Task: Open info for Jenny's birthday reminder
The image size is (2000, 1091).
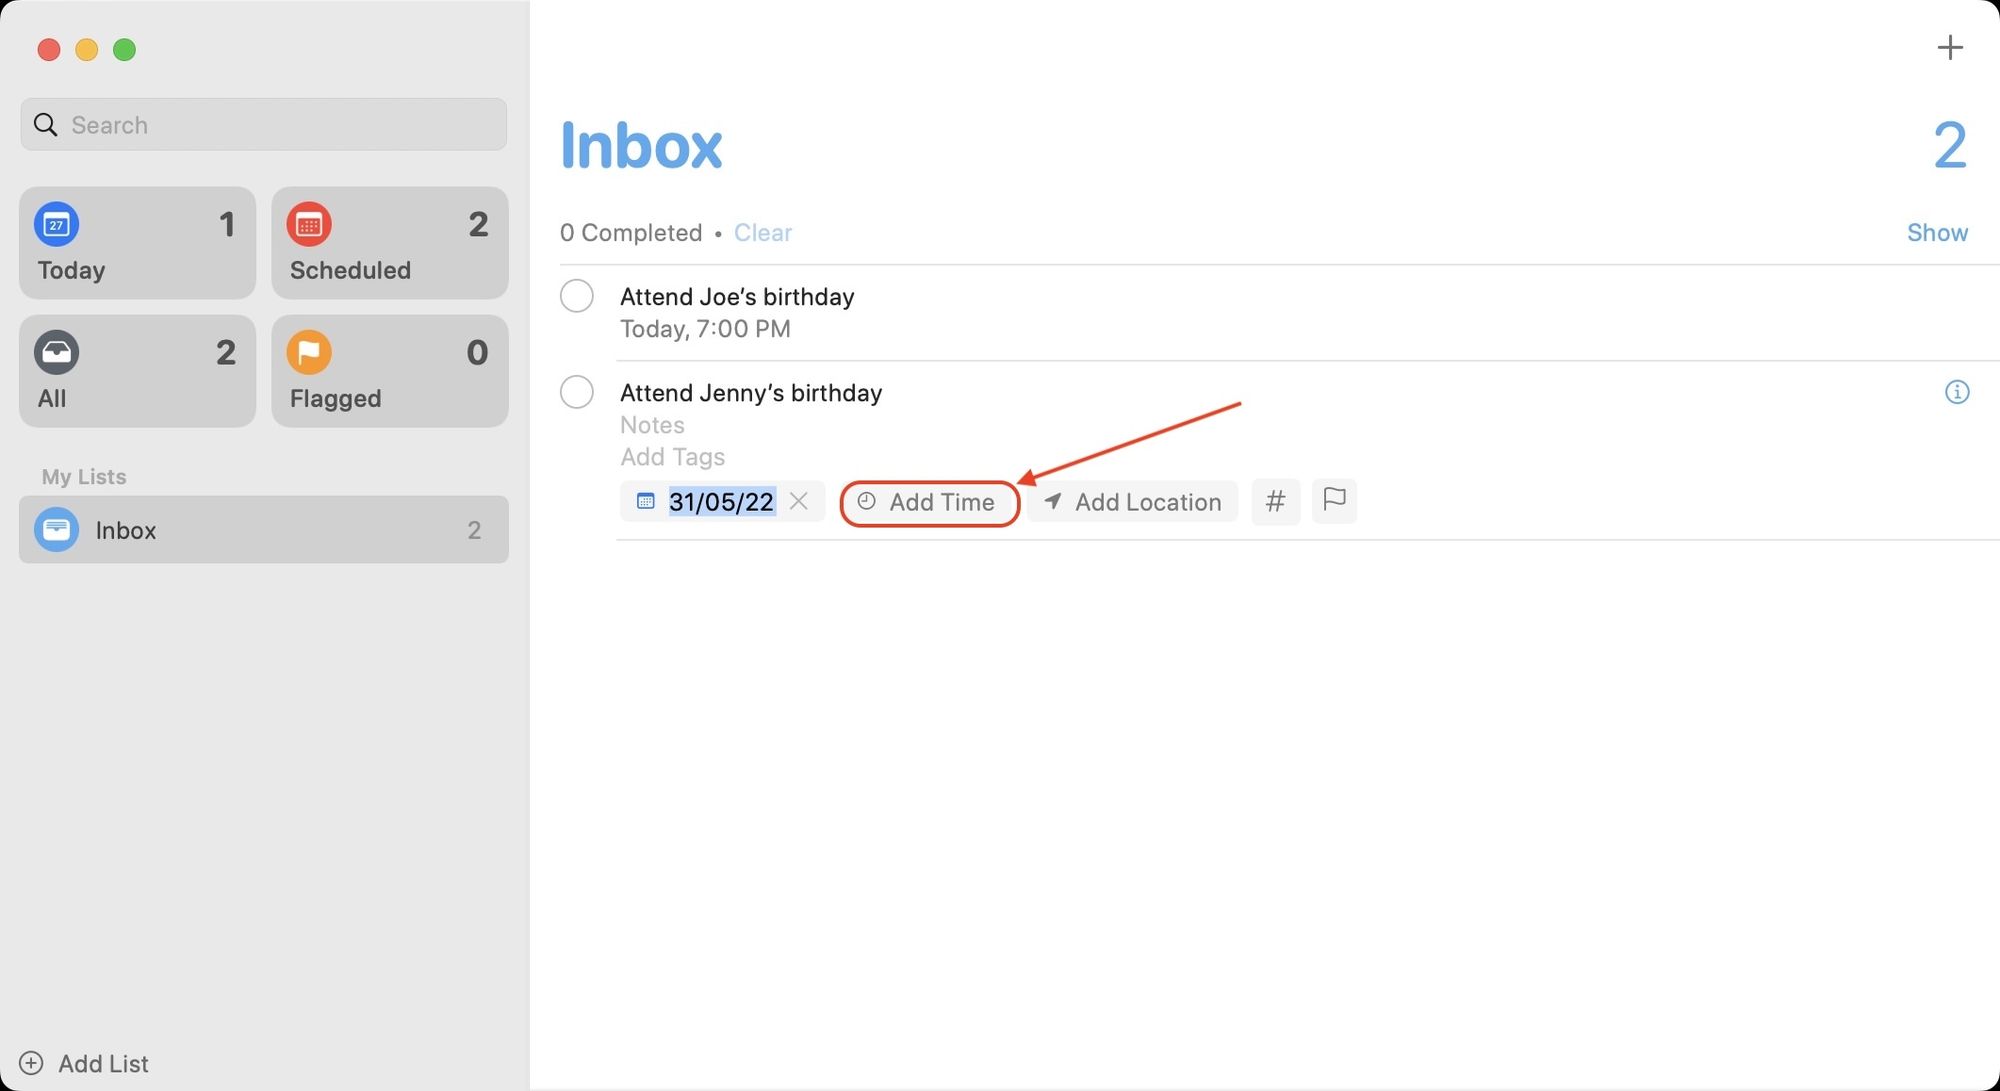Action: 1957,392
